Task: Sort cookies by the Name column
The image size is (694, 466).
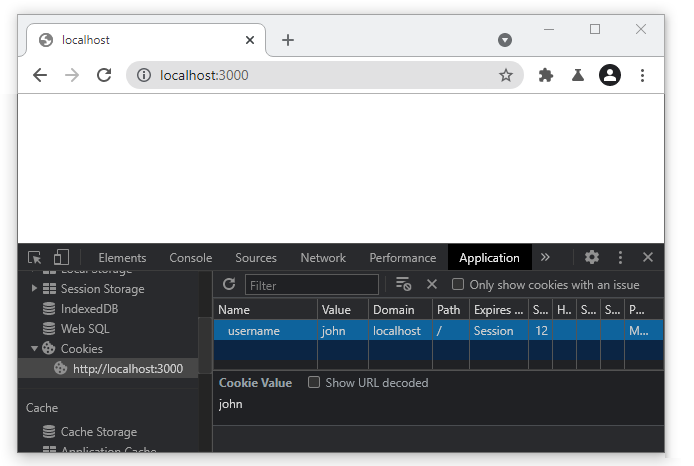Action: (x=266, y=310)
